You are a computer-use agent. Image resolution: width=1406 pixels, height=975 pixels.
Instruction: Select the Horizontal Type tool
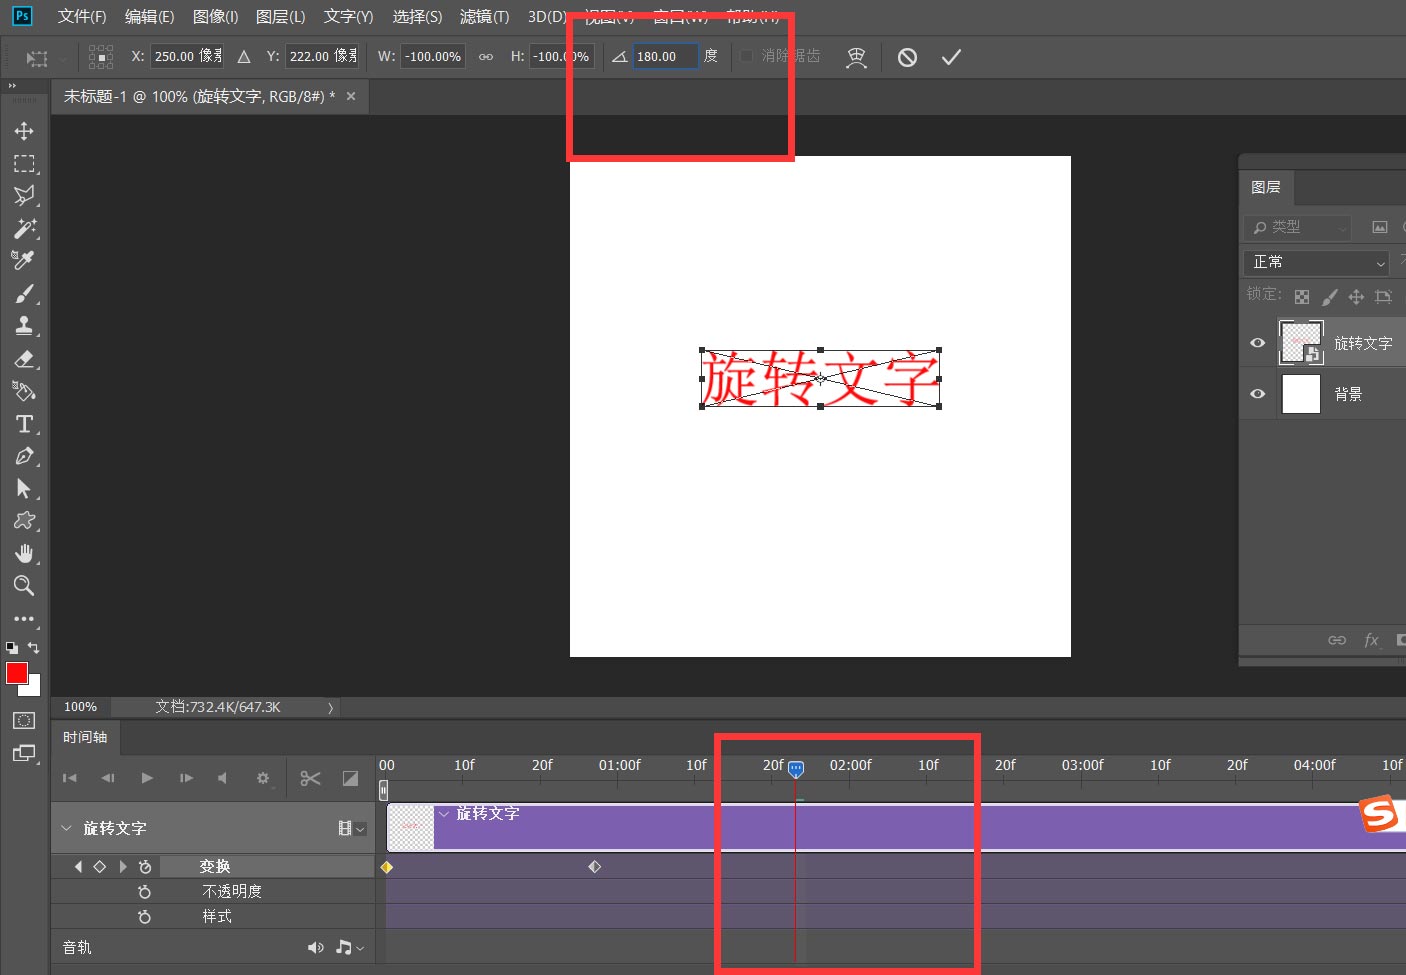(x=25, y=424)
